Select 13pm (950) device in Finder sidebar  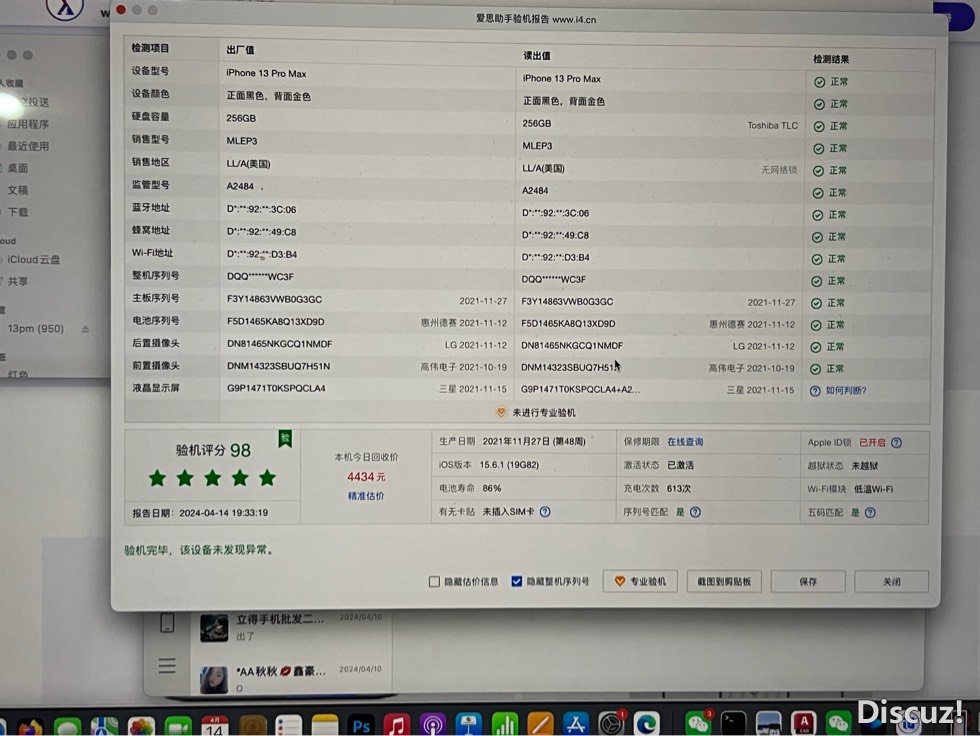click(x=36, y=329)
